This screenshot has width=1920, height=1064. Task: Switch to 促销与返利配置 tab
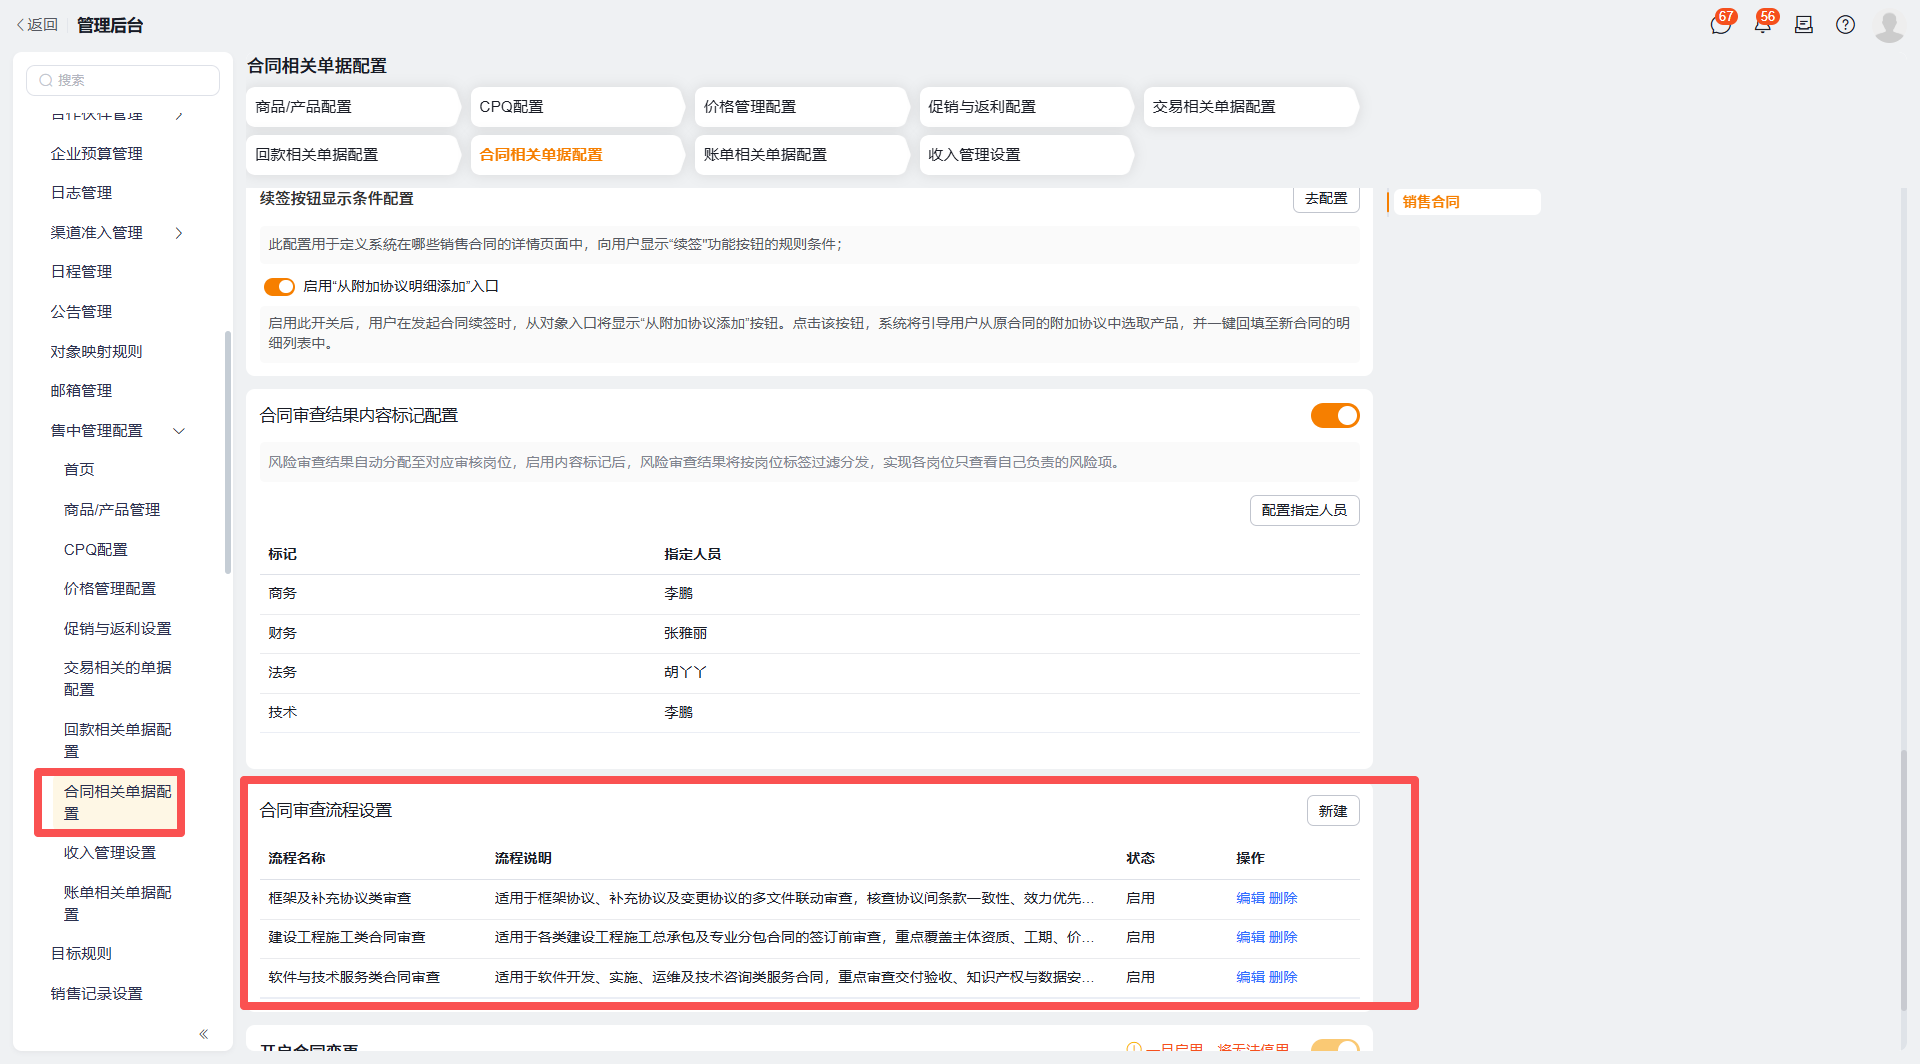coord(1026,107)
